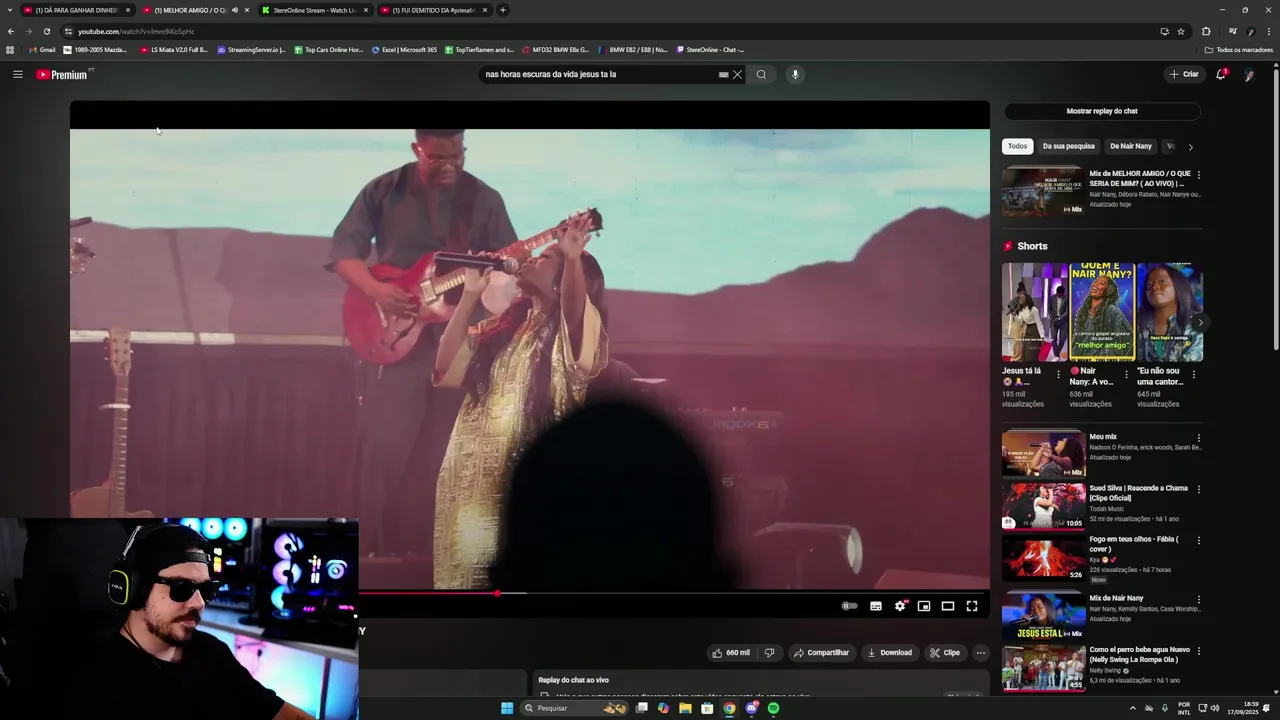
Task: Enable miniplayer mode
Action: 924,606
